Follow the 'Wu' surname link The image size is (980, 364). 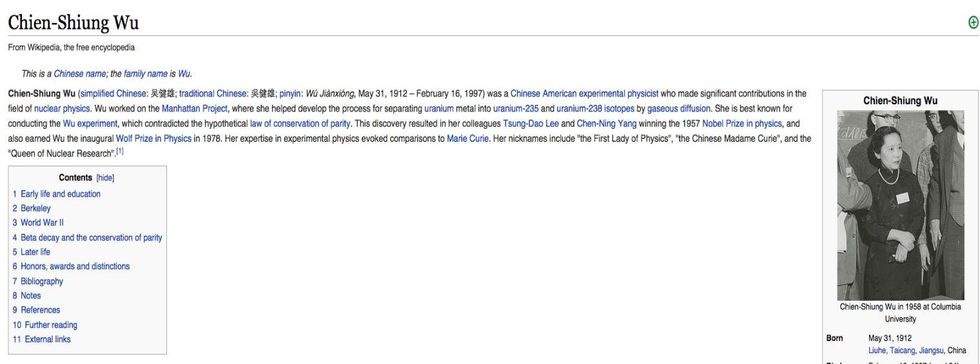[x=184, y=74]
